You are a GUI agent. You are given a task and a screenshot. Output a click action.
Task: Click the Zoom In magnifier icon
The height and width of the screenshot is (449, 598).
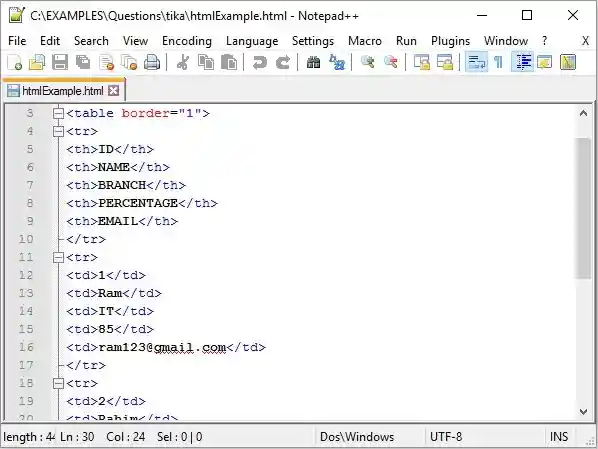[x=368, y=62]
